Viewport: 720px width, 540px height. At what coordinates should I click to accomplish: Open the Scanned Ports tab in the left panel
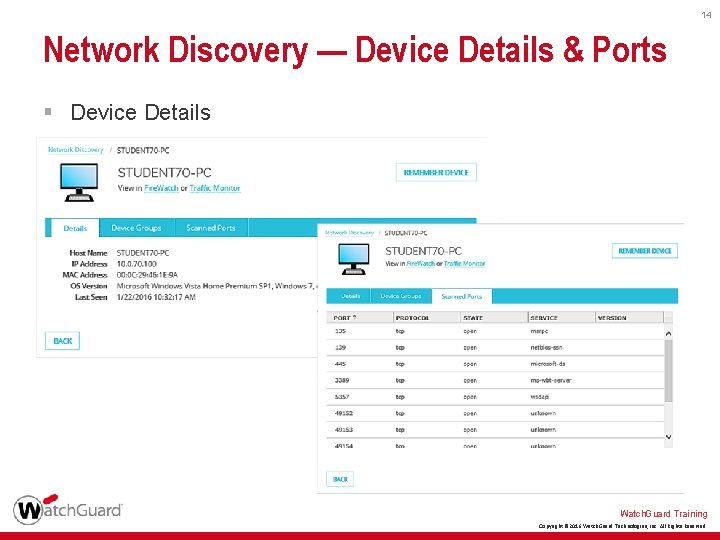pos(211,228)
